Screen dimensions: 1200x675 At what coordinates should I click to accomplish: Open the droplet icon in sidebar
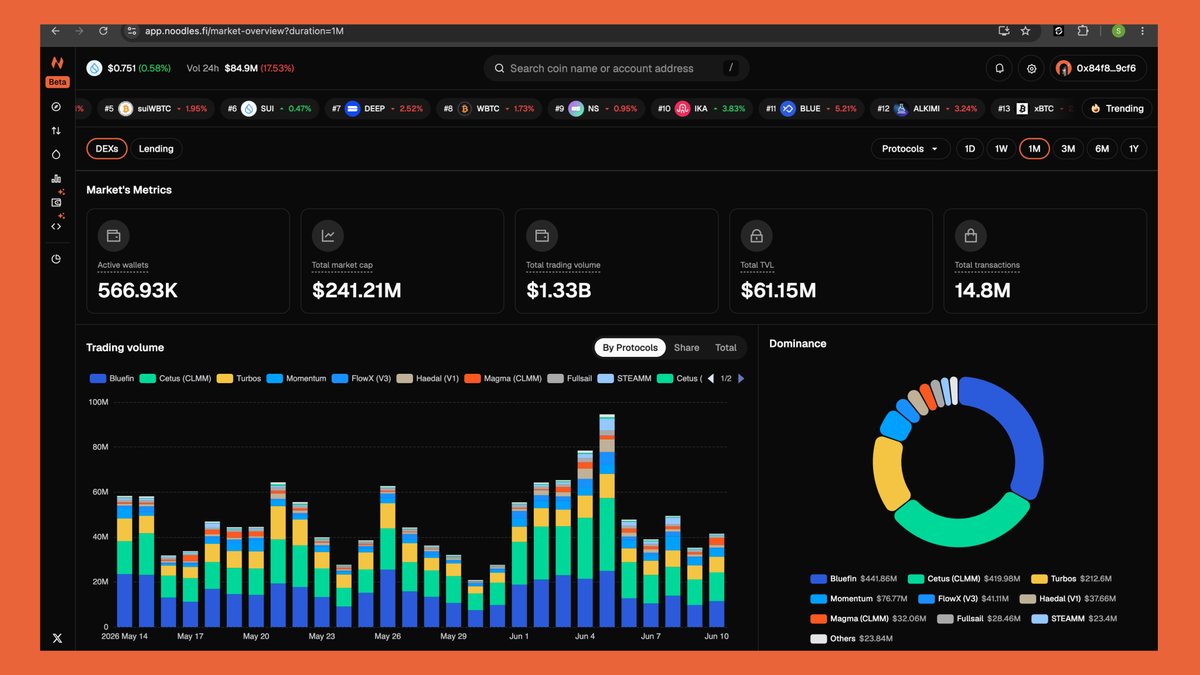coord(56,154)
